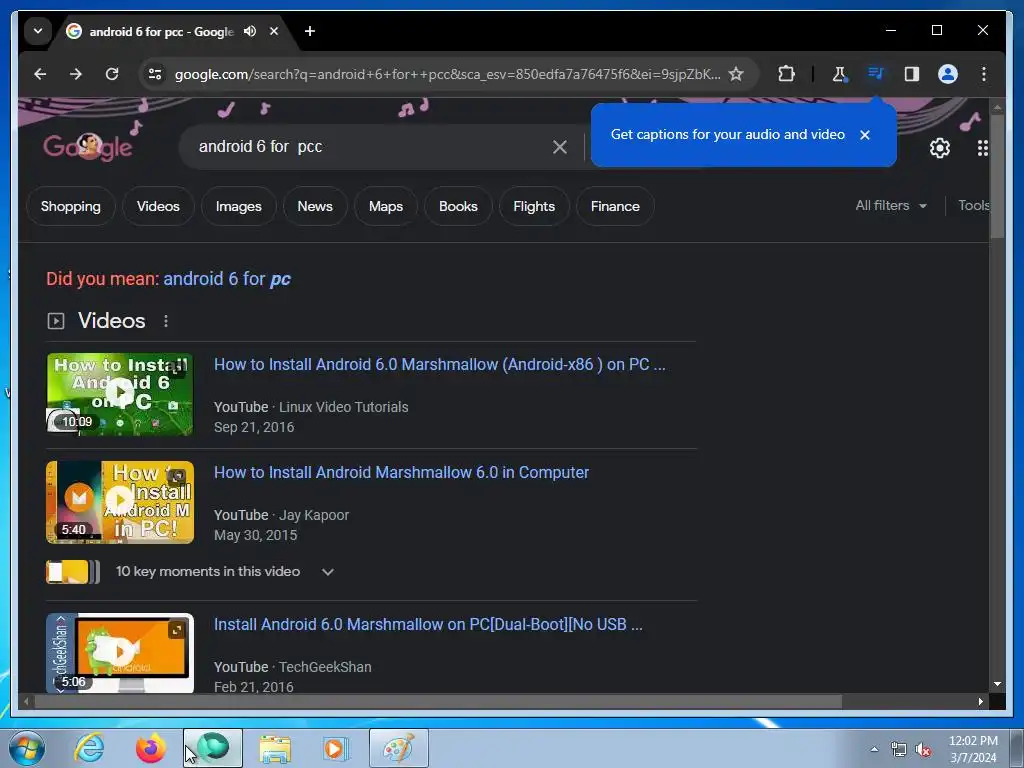Click the address bar URL field
Viewport: 1024px width, 768px height.
click(447, 74)
